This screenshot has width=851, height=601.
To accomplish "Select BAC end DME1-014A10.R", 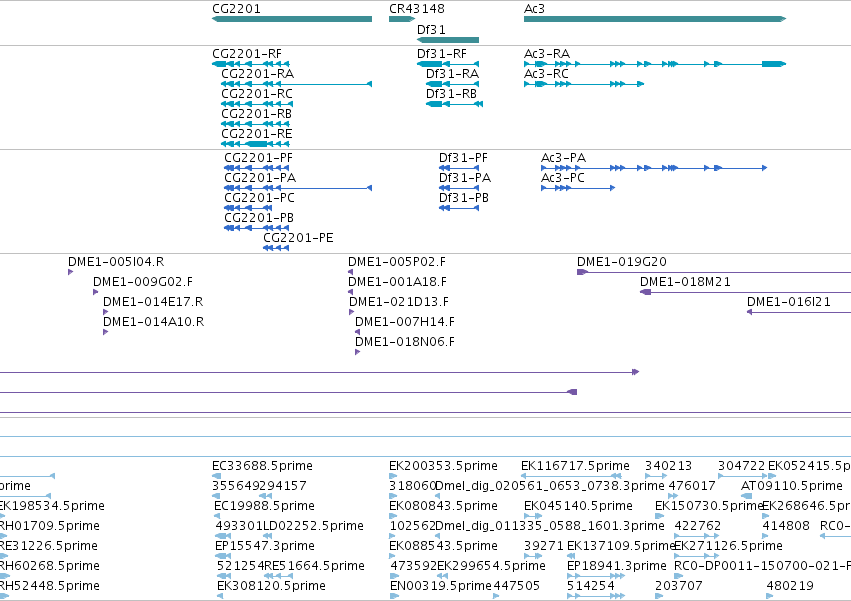I will 154,322.
